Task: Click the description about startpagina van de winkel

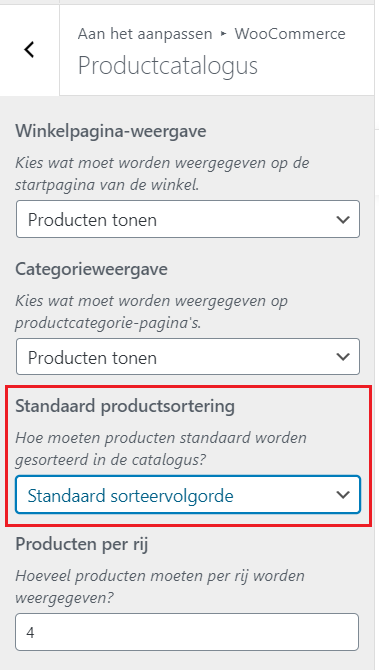Action: 162,173
